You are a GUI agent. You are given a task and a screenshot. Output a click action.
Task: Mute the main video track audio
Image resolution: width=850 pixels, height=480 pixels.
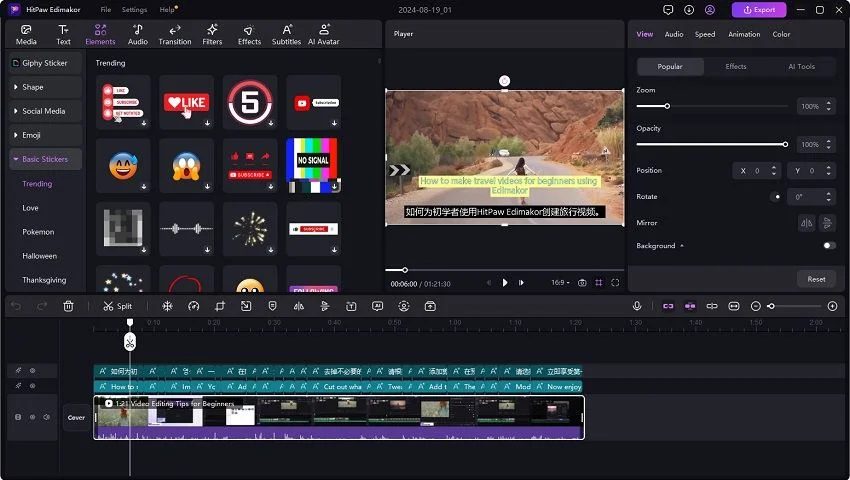47,417
